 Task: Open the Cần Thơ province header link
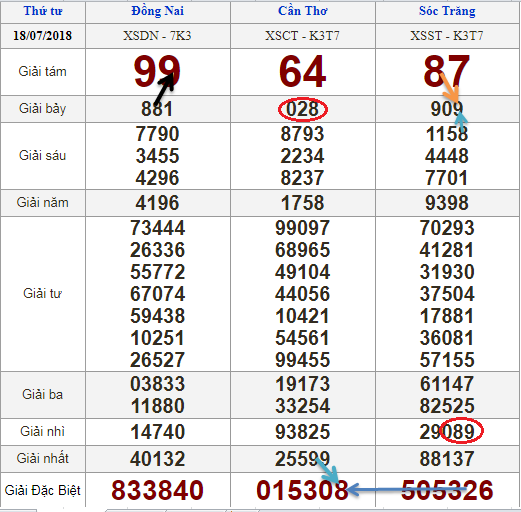[x=303, y=11]
